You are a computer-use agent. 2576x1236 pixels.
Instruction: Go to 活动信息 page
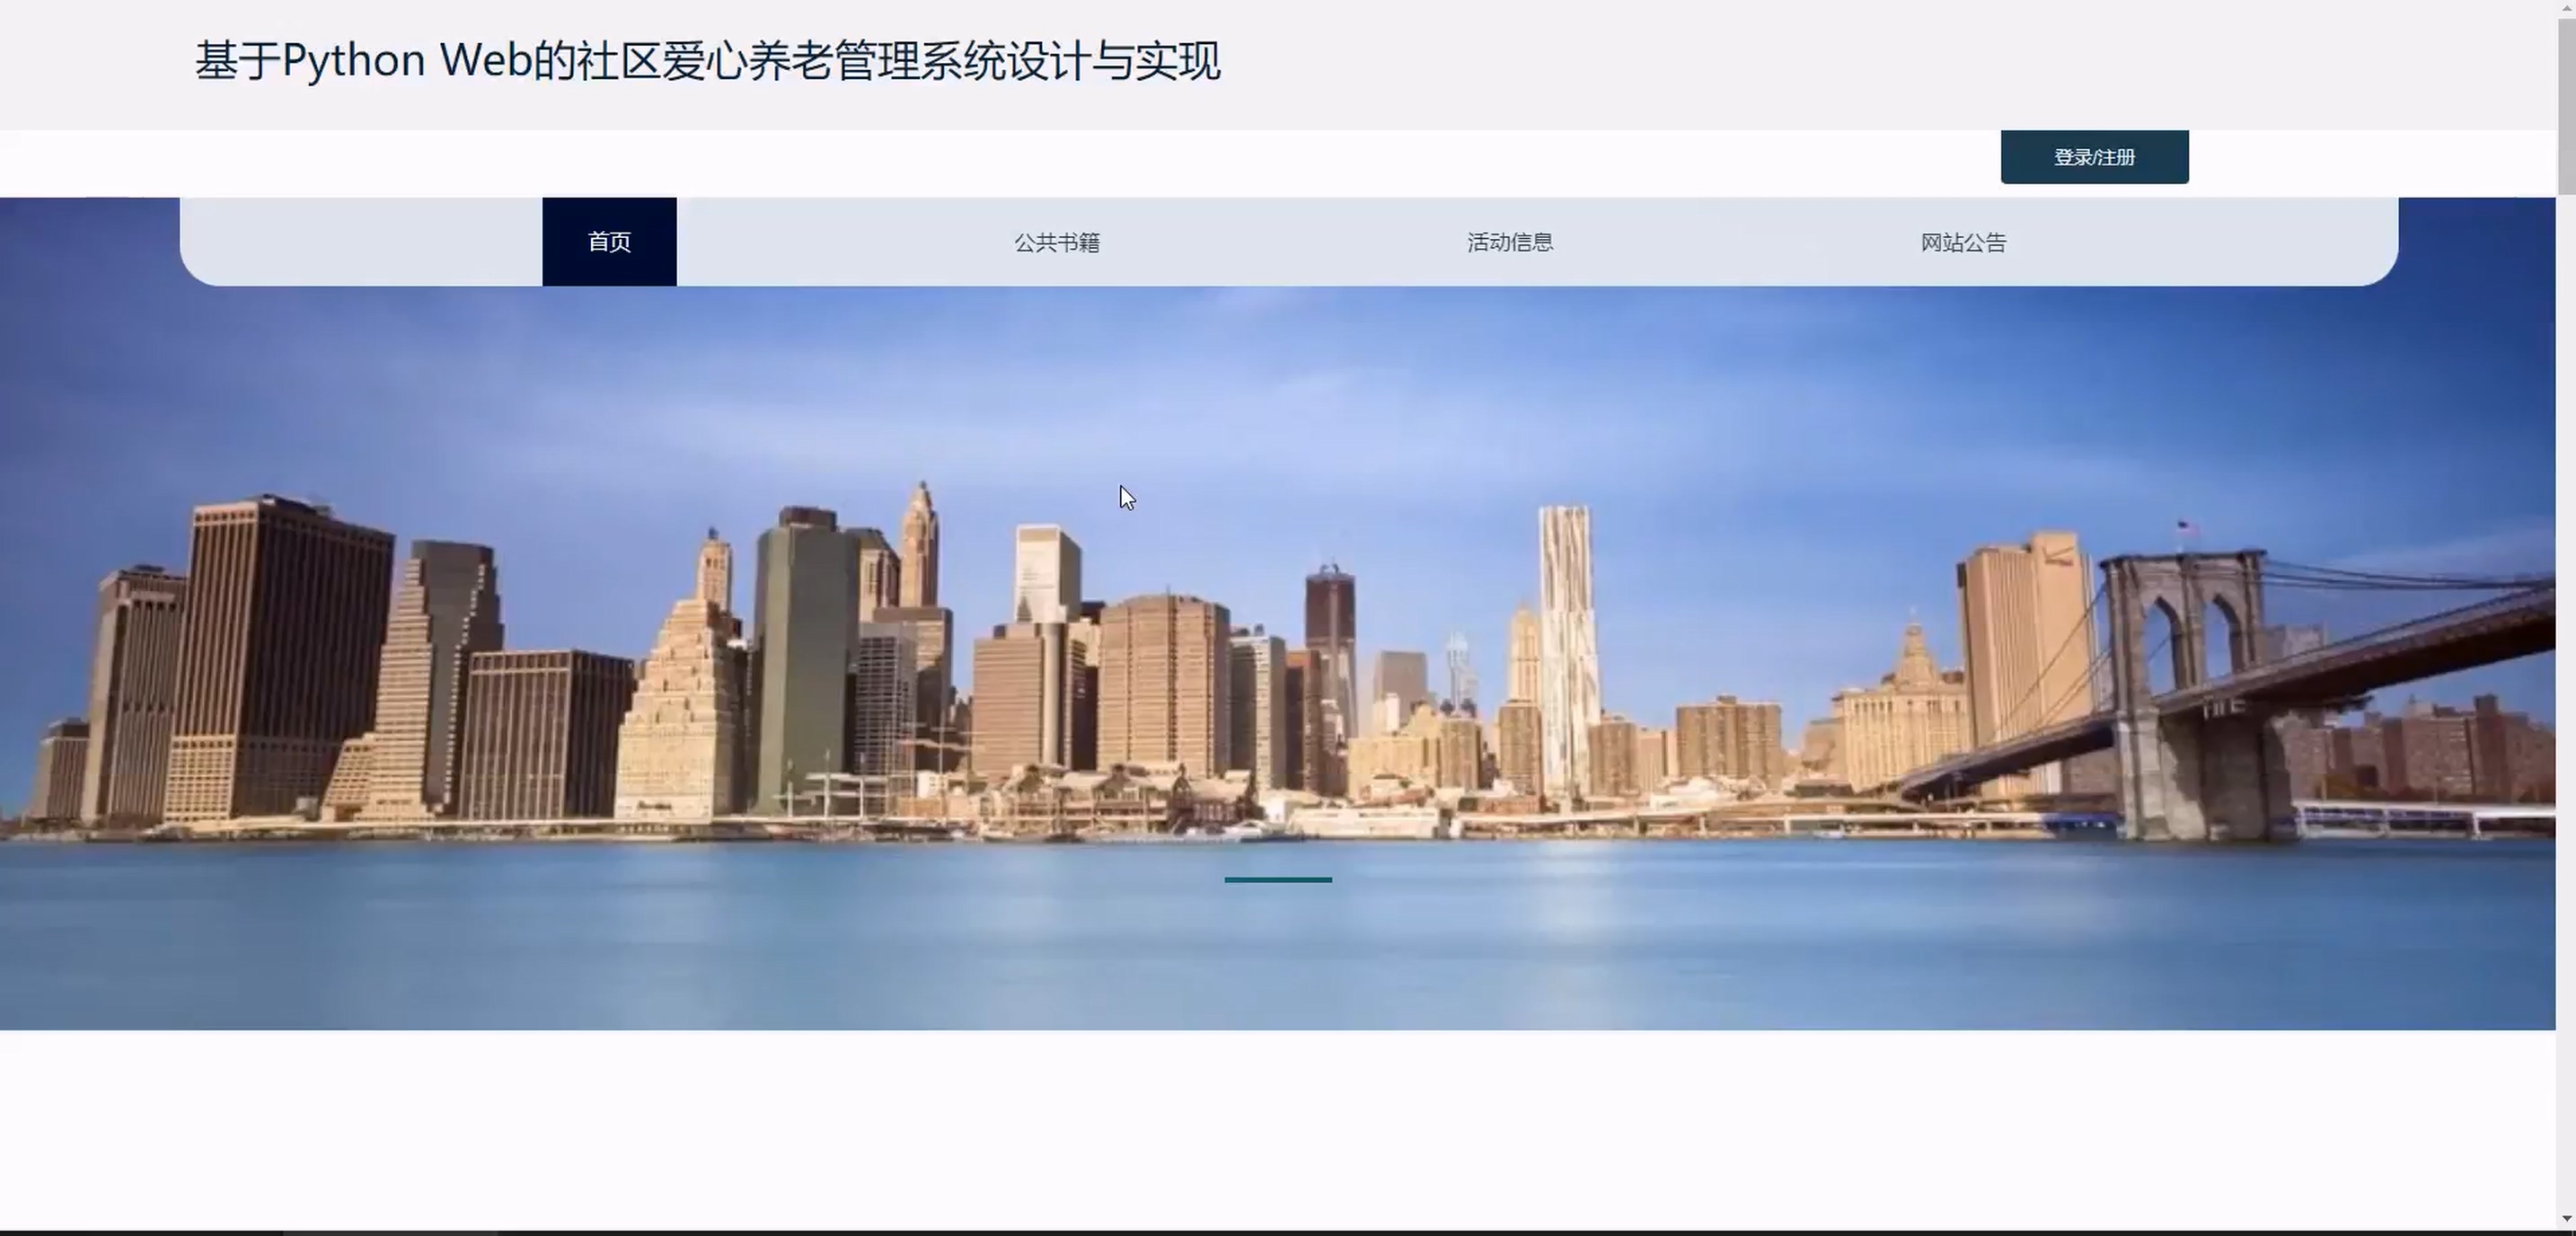coord(1510,242)
